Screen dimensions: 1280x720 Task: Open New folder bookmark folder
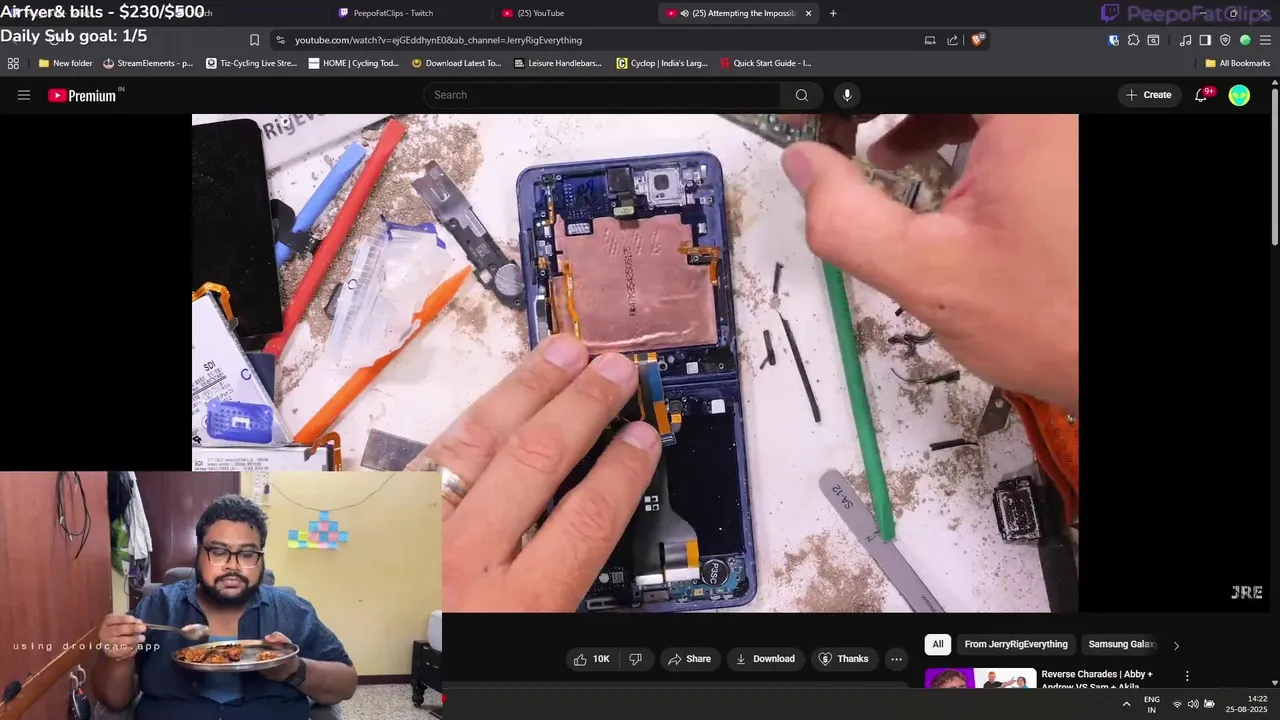(65, 63)
